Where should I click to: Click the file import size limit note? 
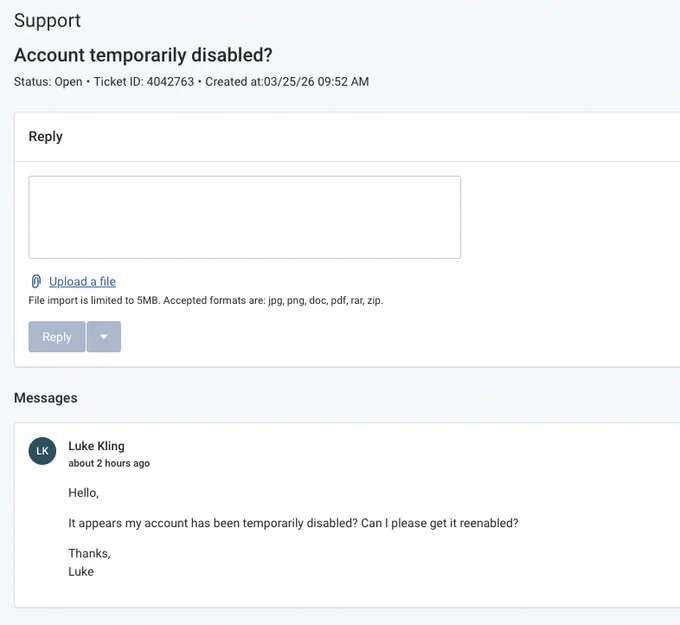206,301
